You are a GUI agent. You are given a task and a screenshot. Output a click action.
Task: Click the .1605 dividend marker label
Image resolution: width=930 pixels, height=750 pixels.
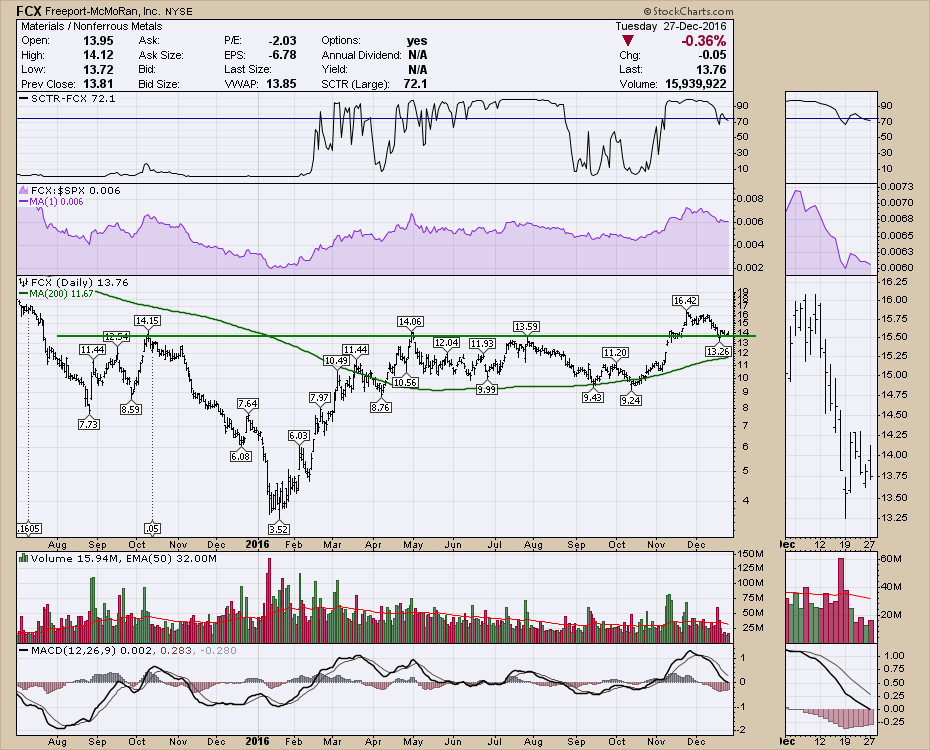tap(28, 528)
